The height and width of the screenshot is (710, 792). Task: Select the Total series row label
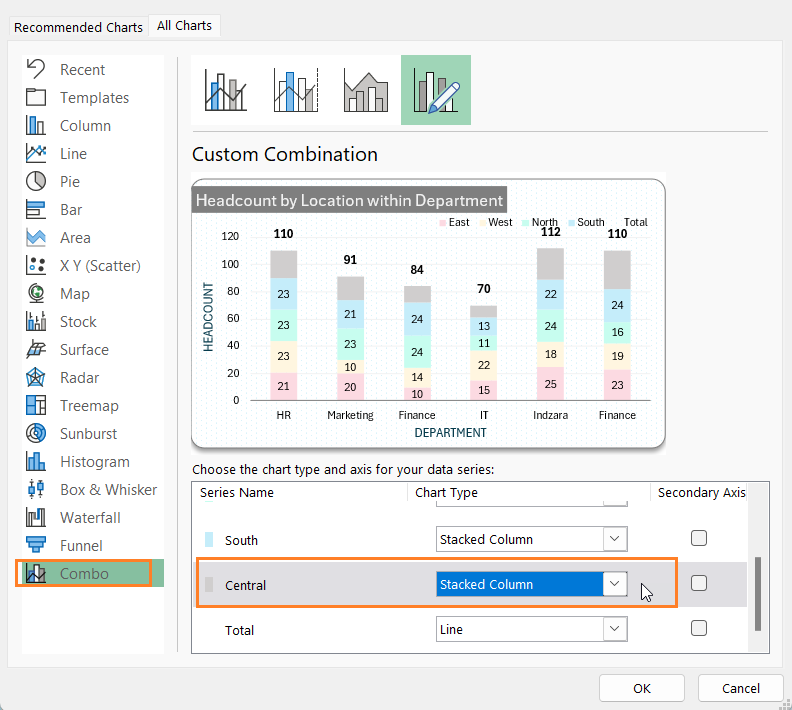pos(239,630)
